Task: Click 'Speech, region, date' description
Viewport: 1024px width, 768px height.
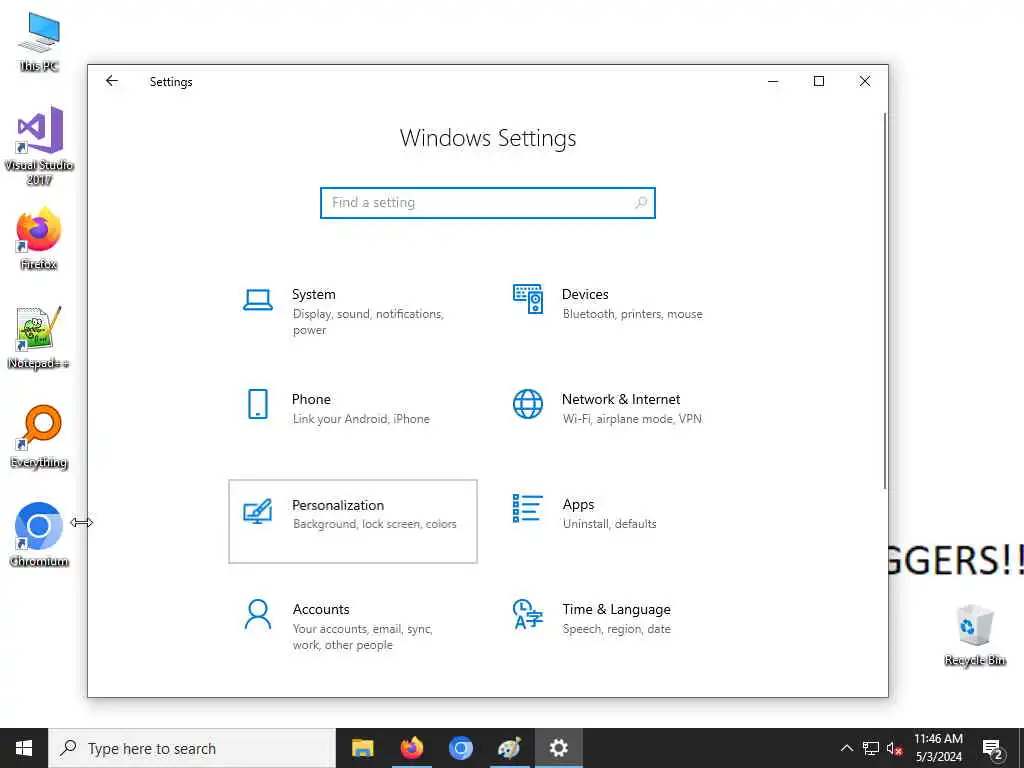Action: tap(616, 629)
